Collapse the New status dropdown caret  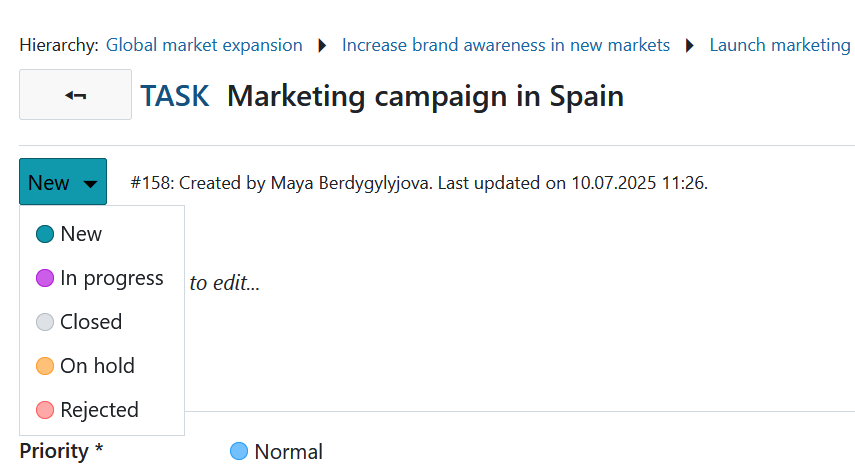[x=90, y=183]
